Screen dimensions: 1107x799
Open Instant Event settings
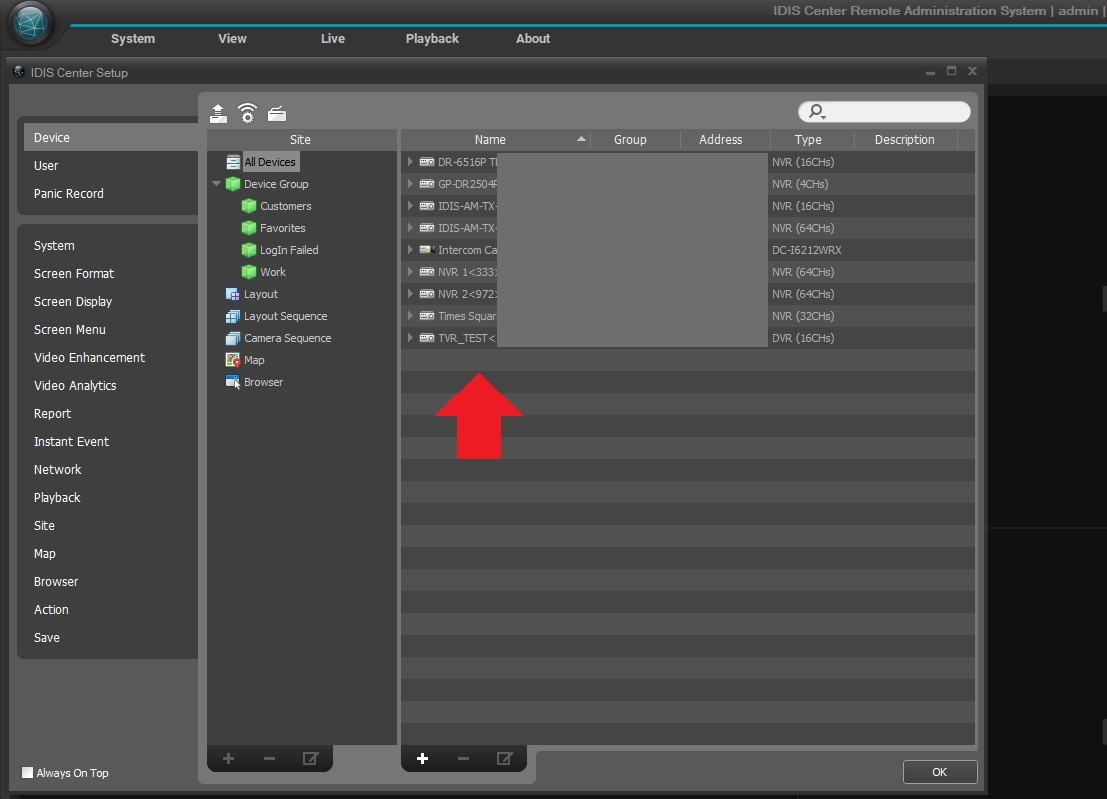point(71,442)
